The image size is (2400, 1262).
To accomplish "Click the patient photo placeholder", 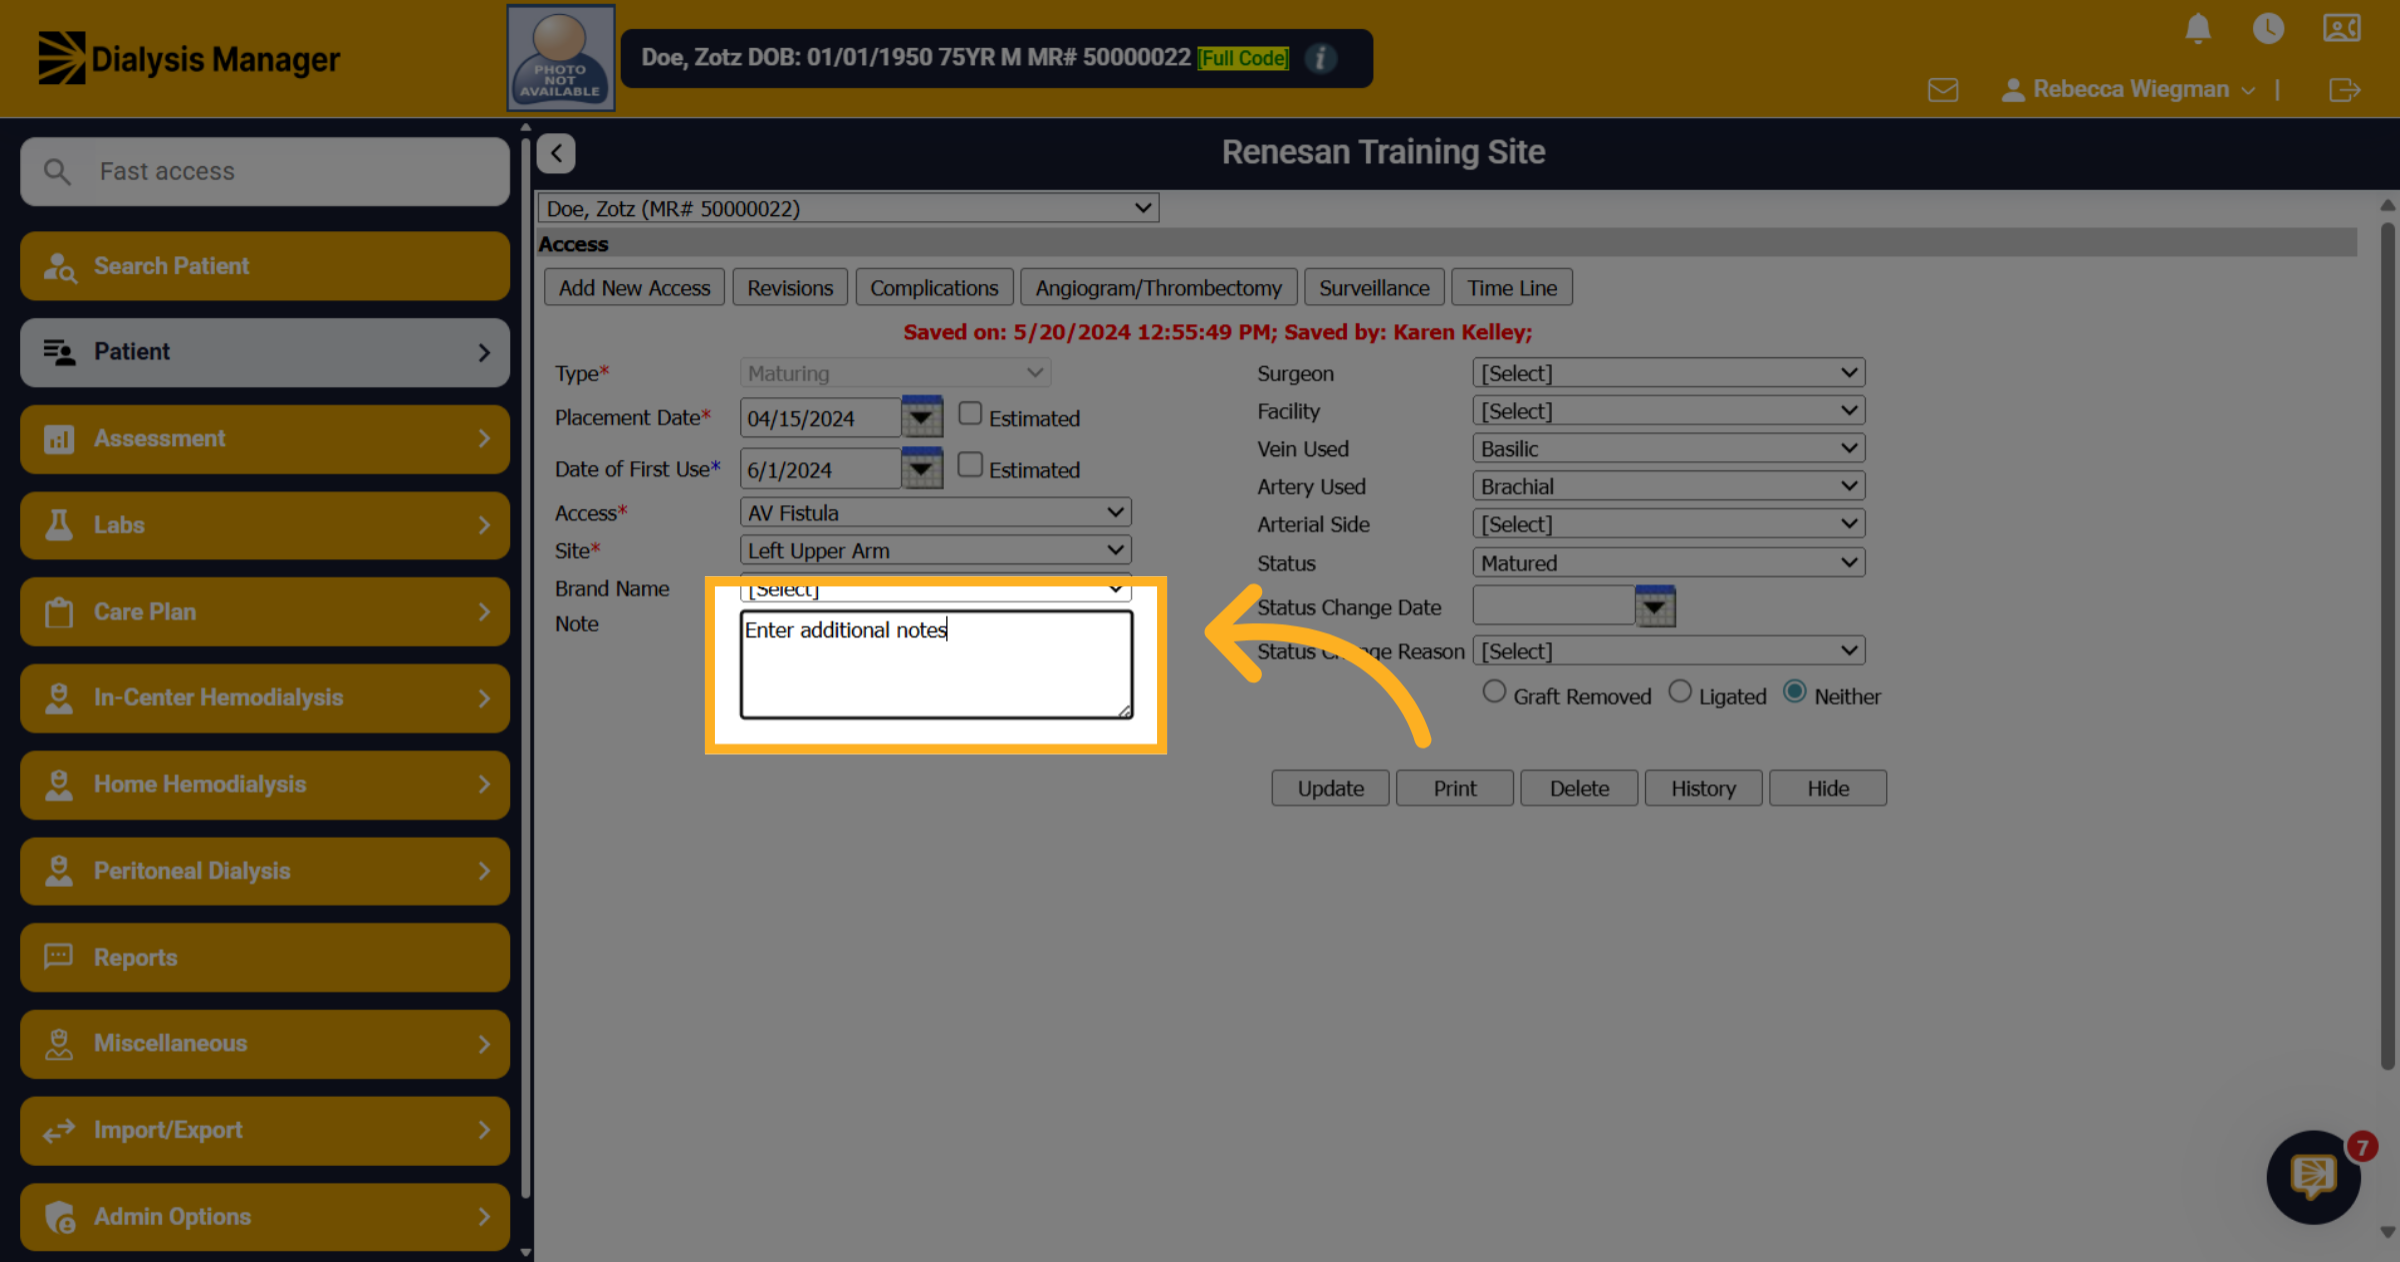I will pos(560,57).
